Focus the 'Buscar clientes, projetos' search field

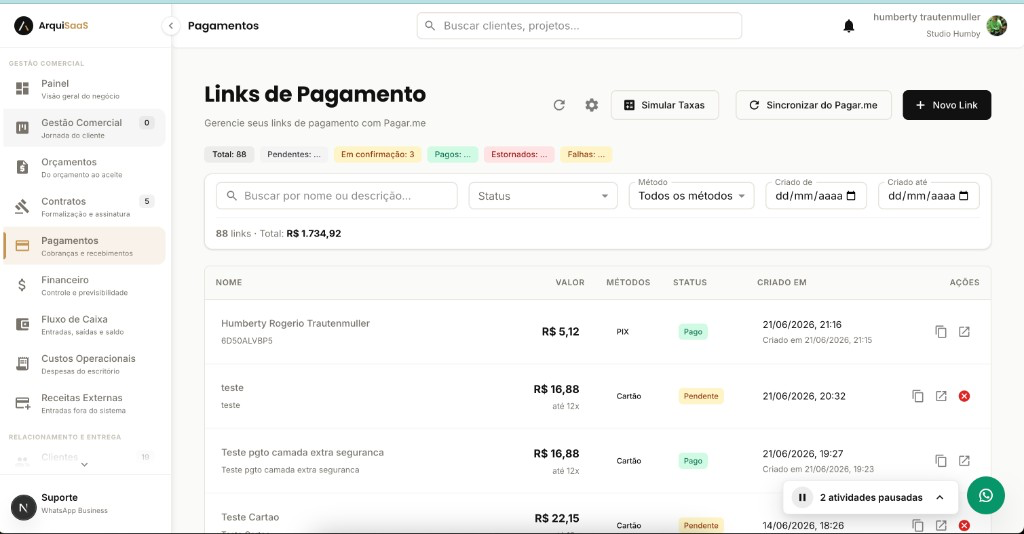tap(579, 25)
